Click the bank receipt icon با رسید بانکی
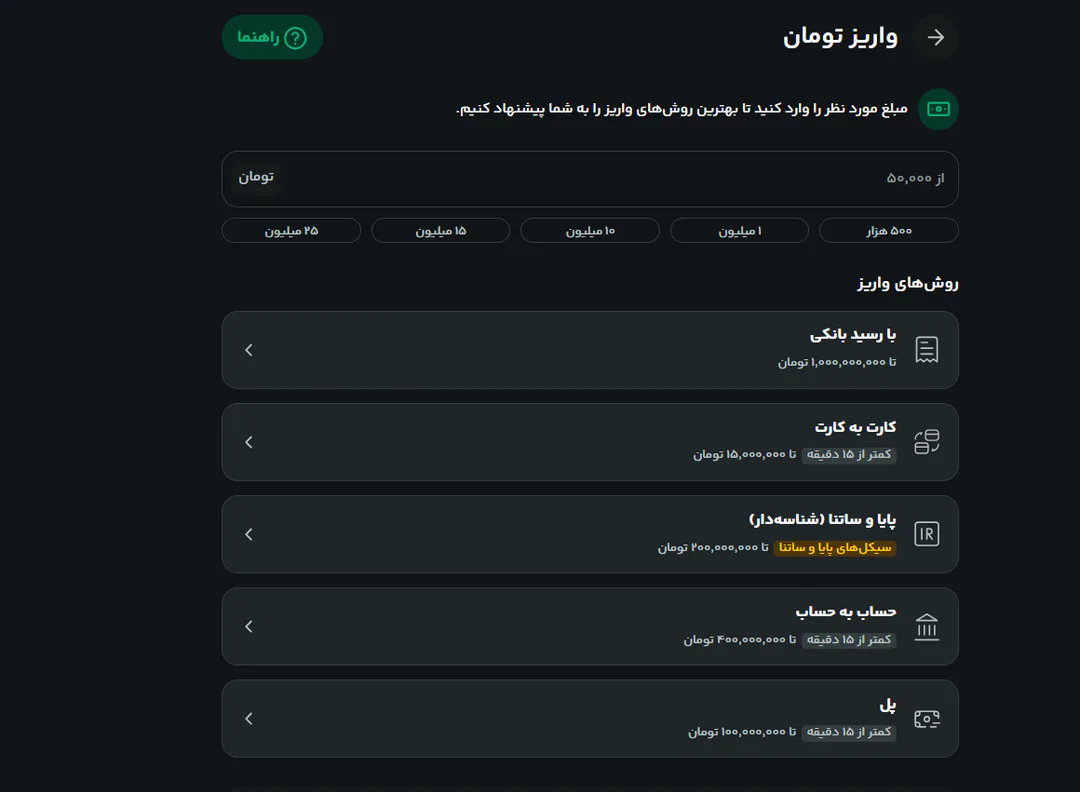The width and height of the screenshot is (1080, 792). pos(926,350)
